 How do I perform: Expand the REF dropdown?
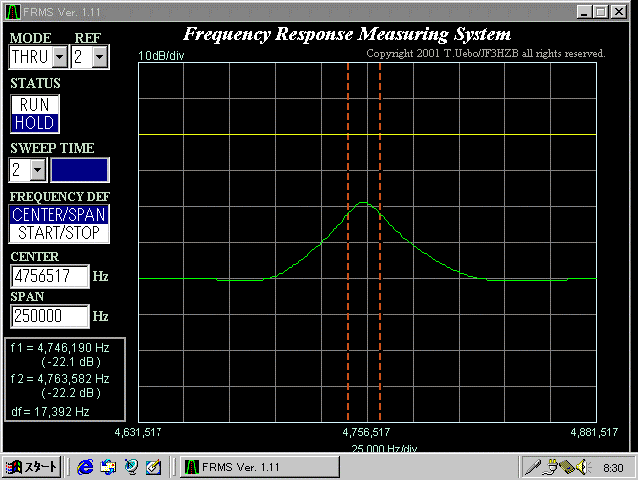(99, 58)
